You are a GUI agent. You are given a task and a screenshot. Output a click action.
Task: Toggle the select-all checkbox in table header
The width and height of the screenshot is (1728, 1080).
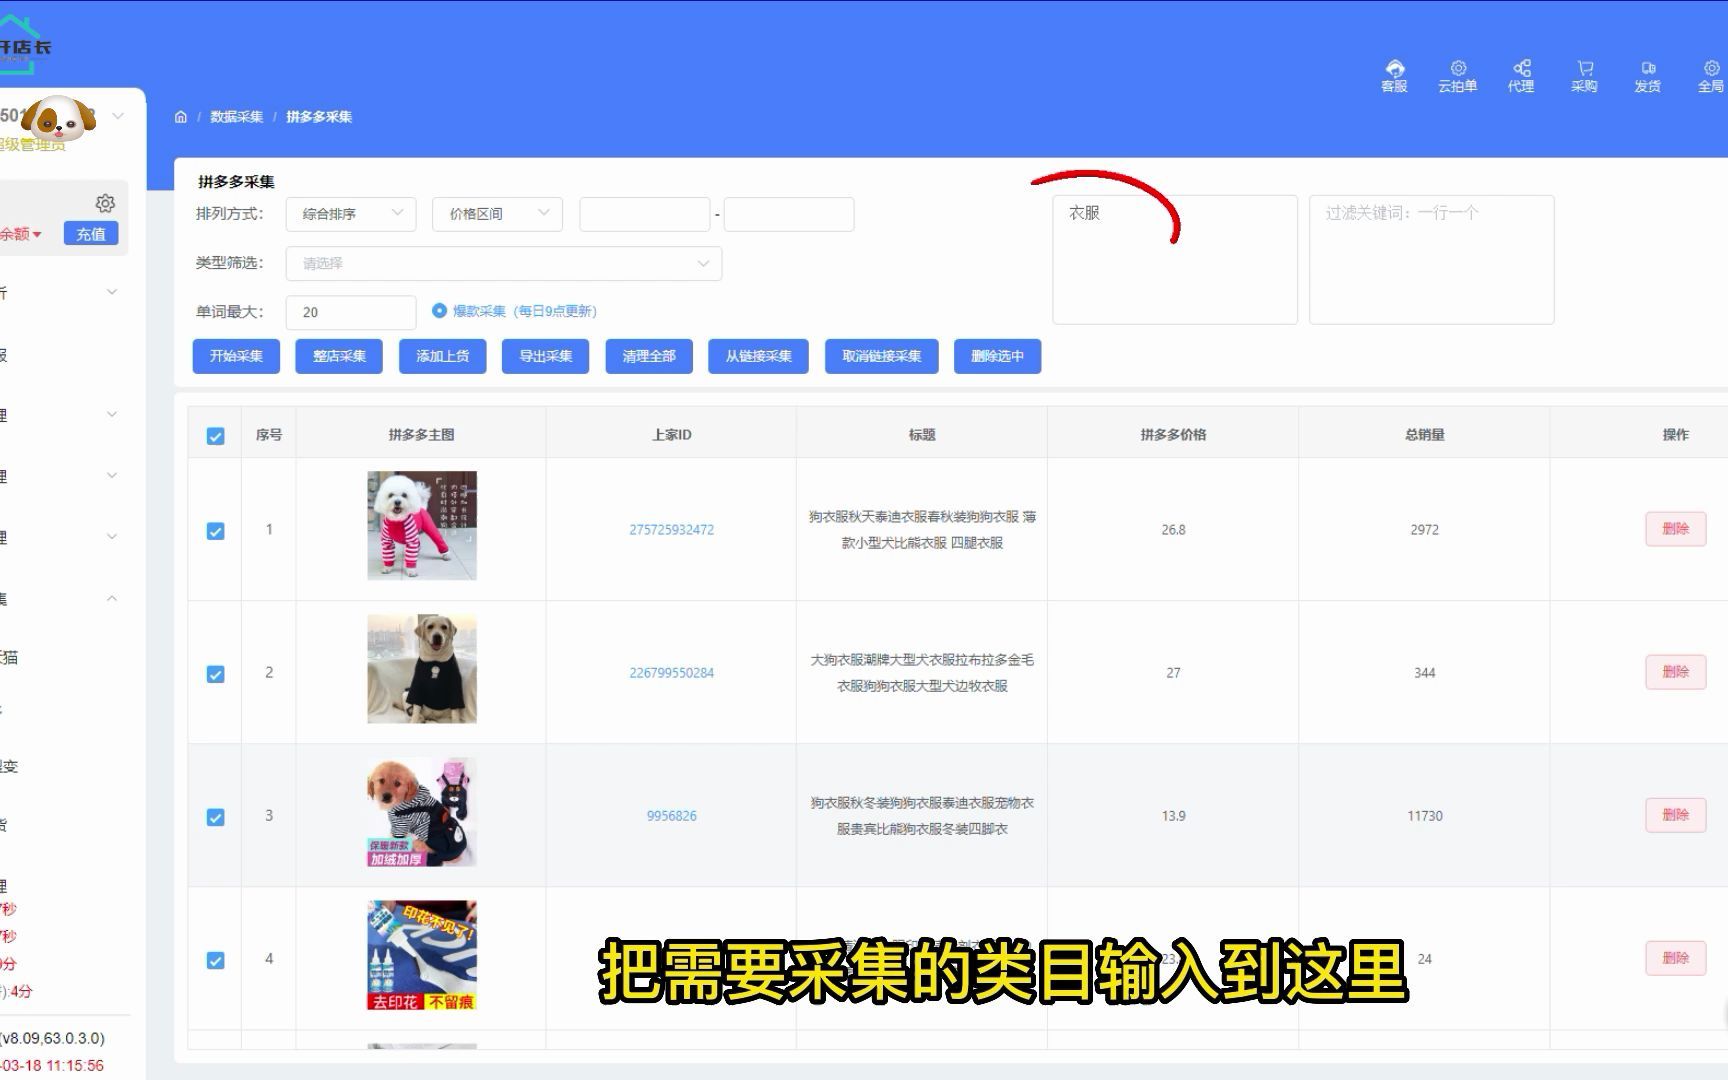pyautogui.click(x=215, y=434)
